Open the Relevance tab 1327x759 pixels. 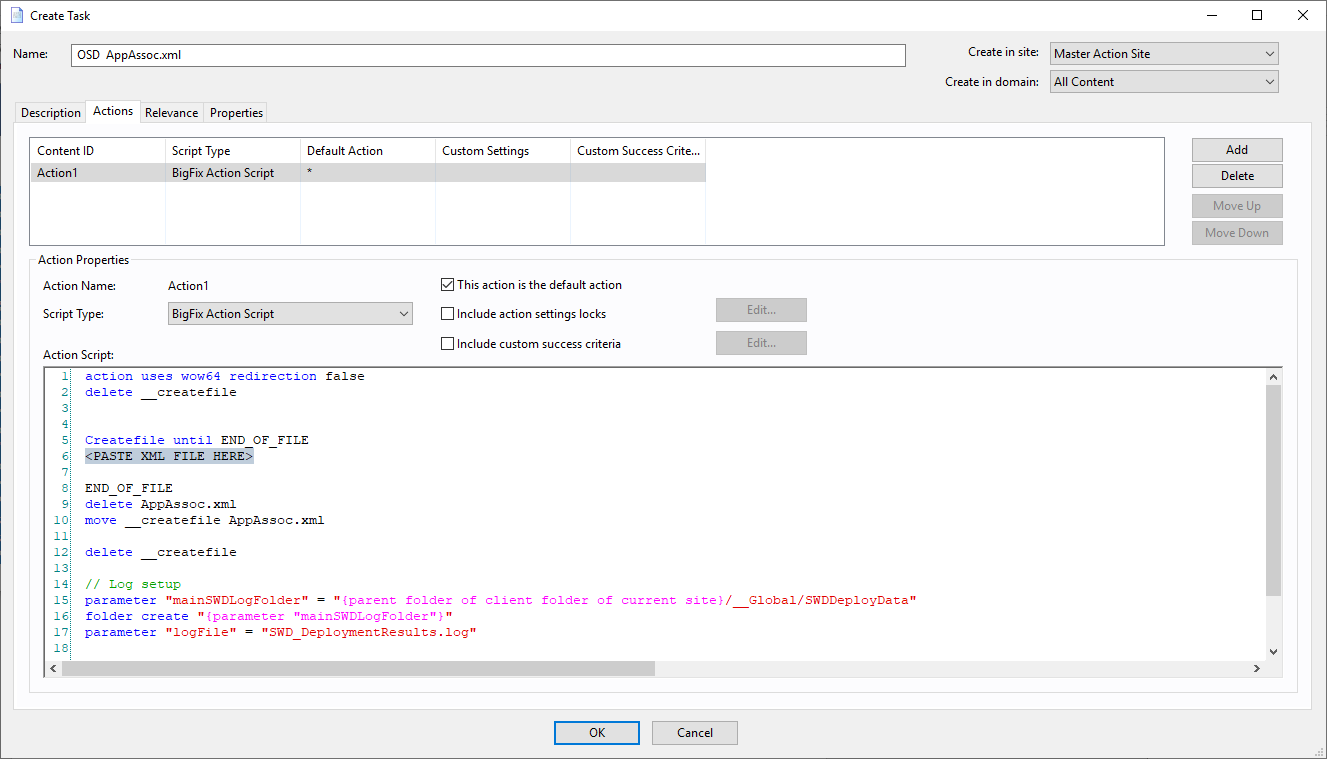click(172, 113)
